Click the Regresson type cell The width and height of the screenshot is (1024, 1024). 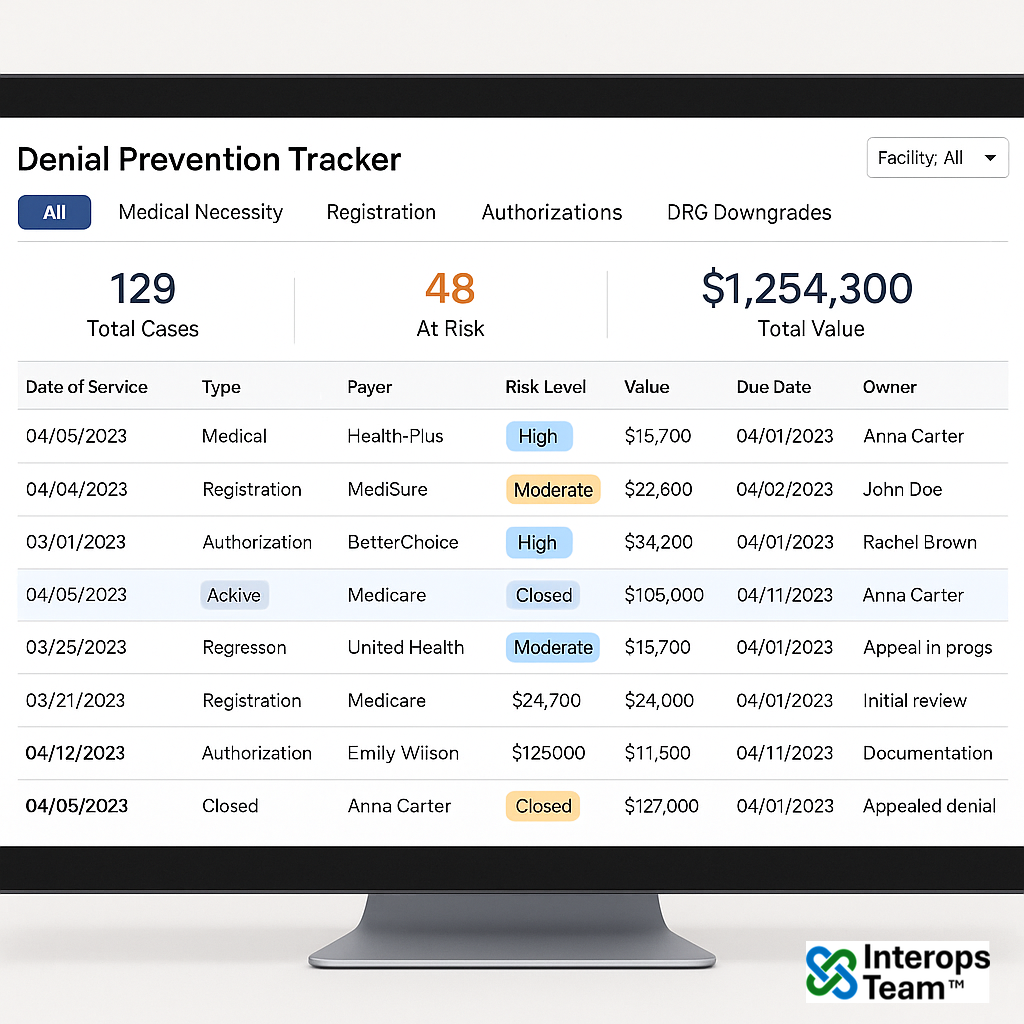[244, 647]
